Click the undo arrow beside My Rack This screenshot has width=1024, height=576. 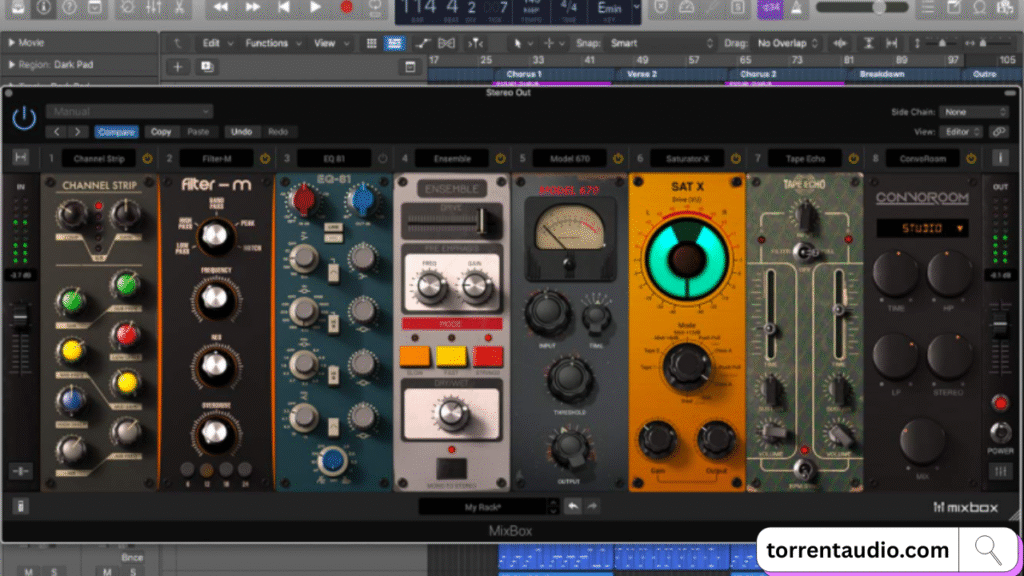573,507
